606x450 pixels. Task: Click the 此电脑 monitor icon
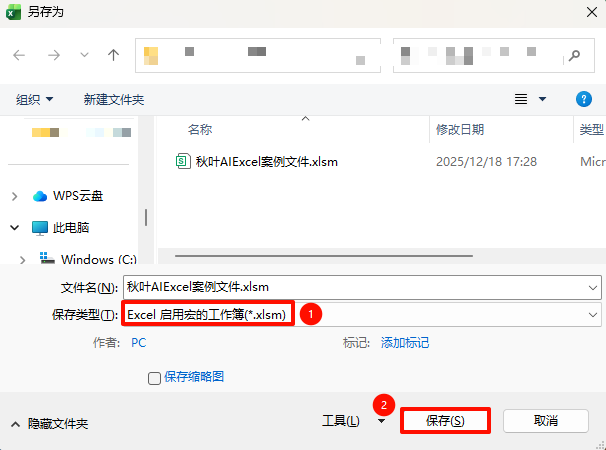coord(39,228)
